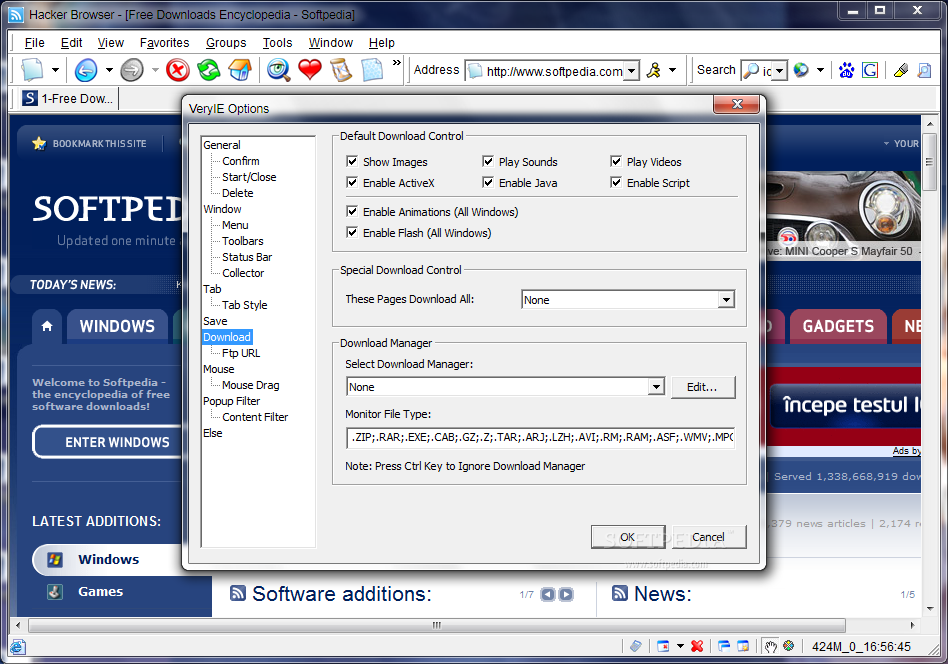Viewport: 948px width, 664px height.
Task: Click the grey Forward arrow icon
Action: (x=132, y=70)
